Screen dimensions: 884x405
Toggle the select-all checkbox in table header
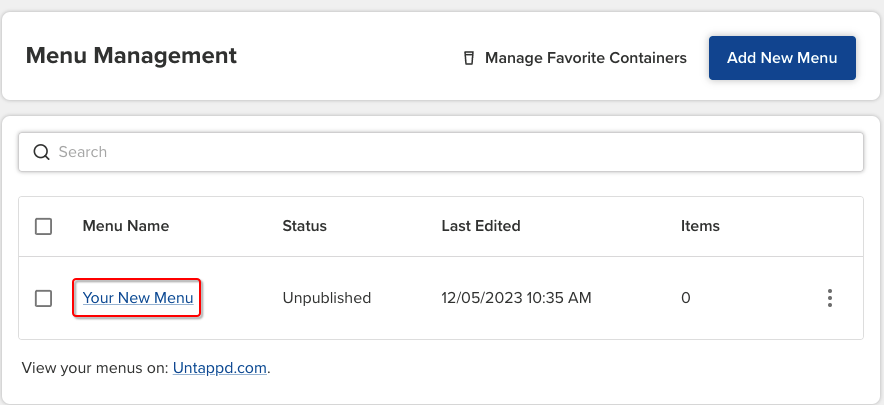point(44,226)
